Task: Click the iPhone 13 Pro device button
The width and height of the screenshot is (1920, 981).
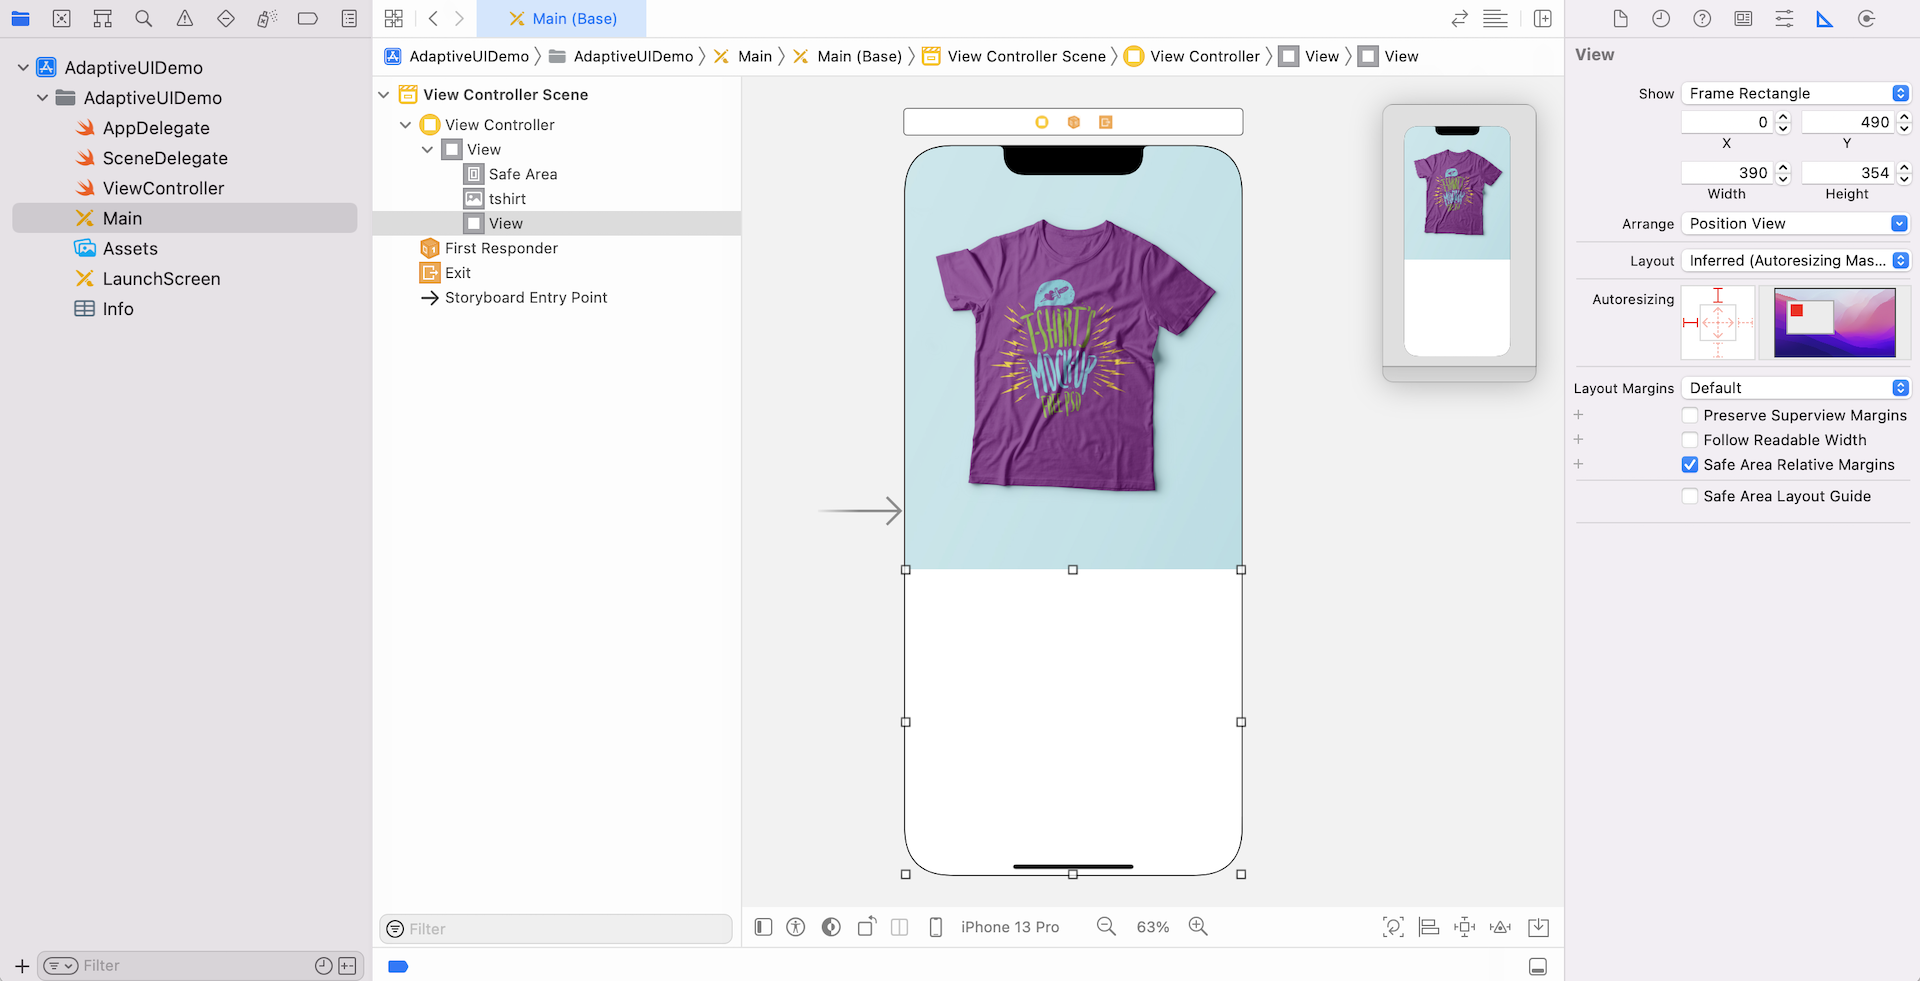Action: click(x=1009, y=927)
